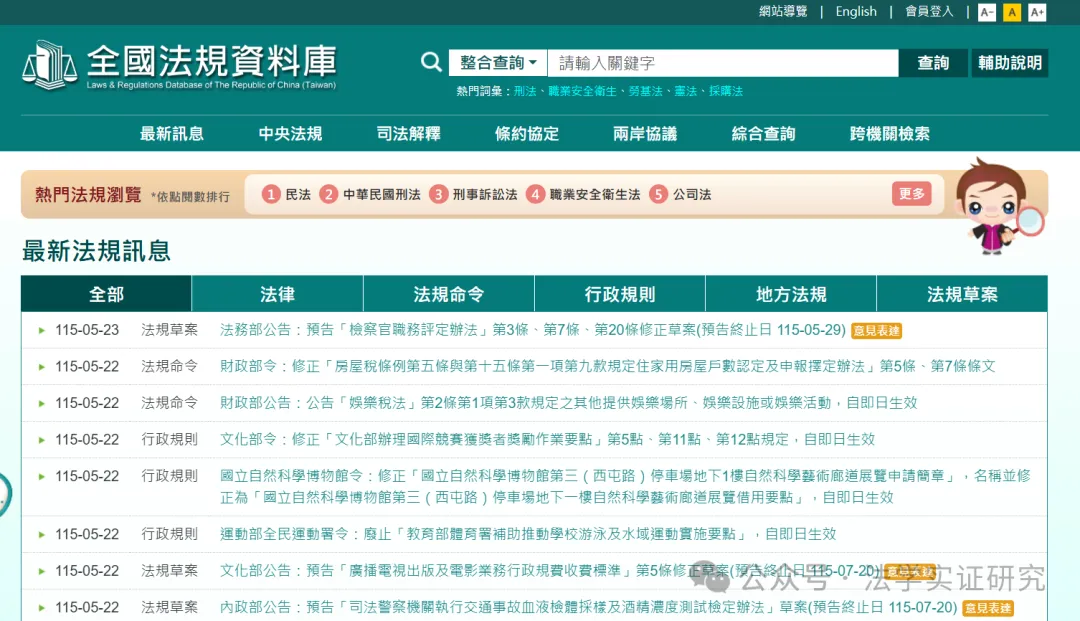Click 法規命令 label on 娛樂稅法 row
Image resolution: width=1080 pixels, height=621 pixels.
[169, 403]
